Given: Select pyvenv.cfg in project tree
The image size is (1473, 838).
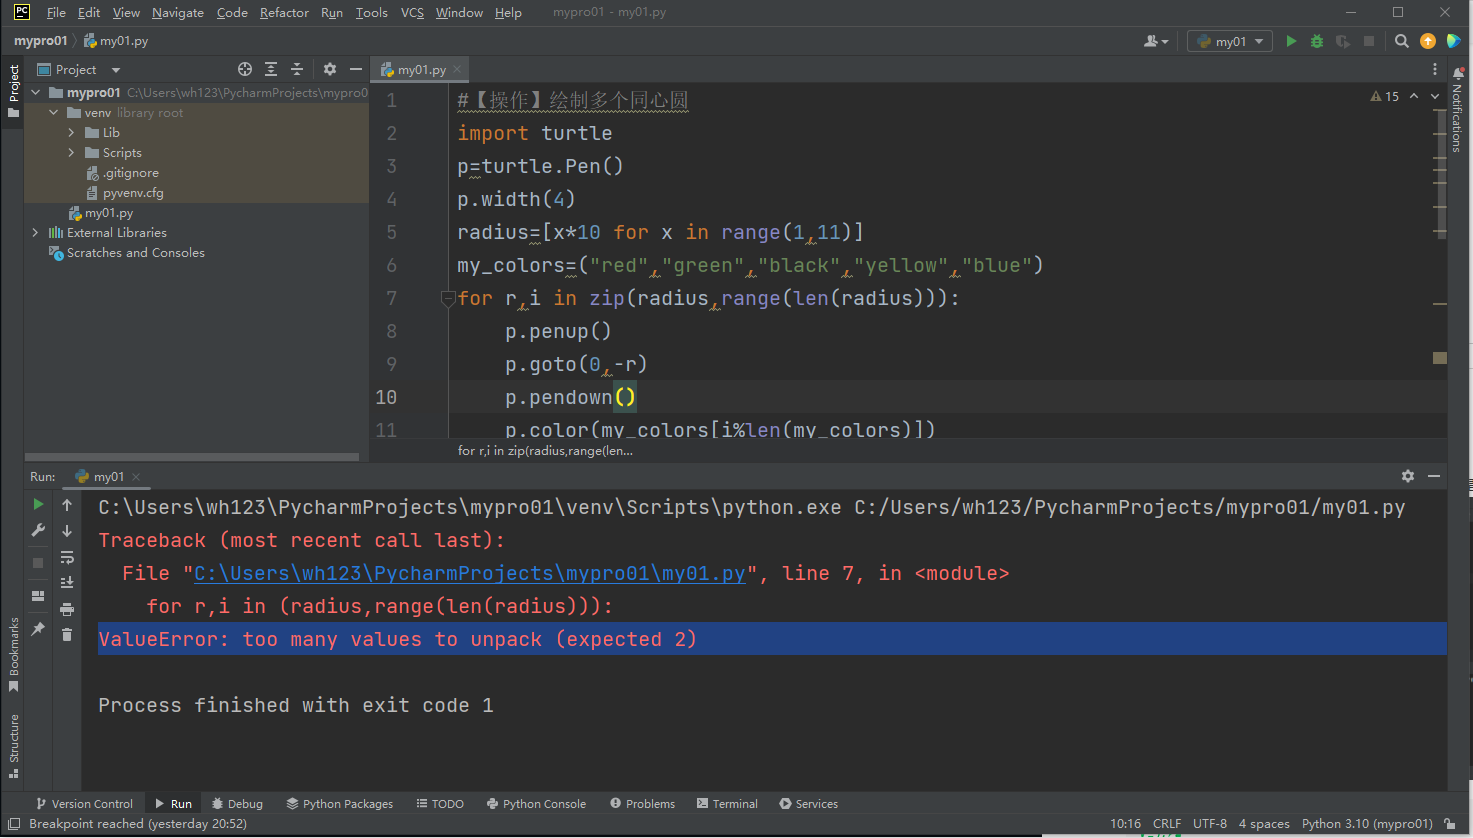Looking at the screenshot, I should [132, 192].
